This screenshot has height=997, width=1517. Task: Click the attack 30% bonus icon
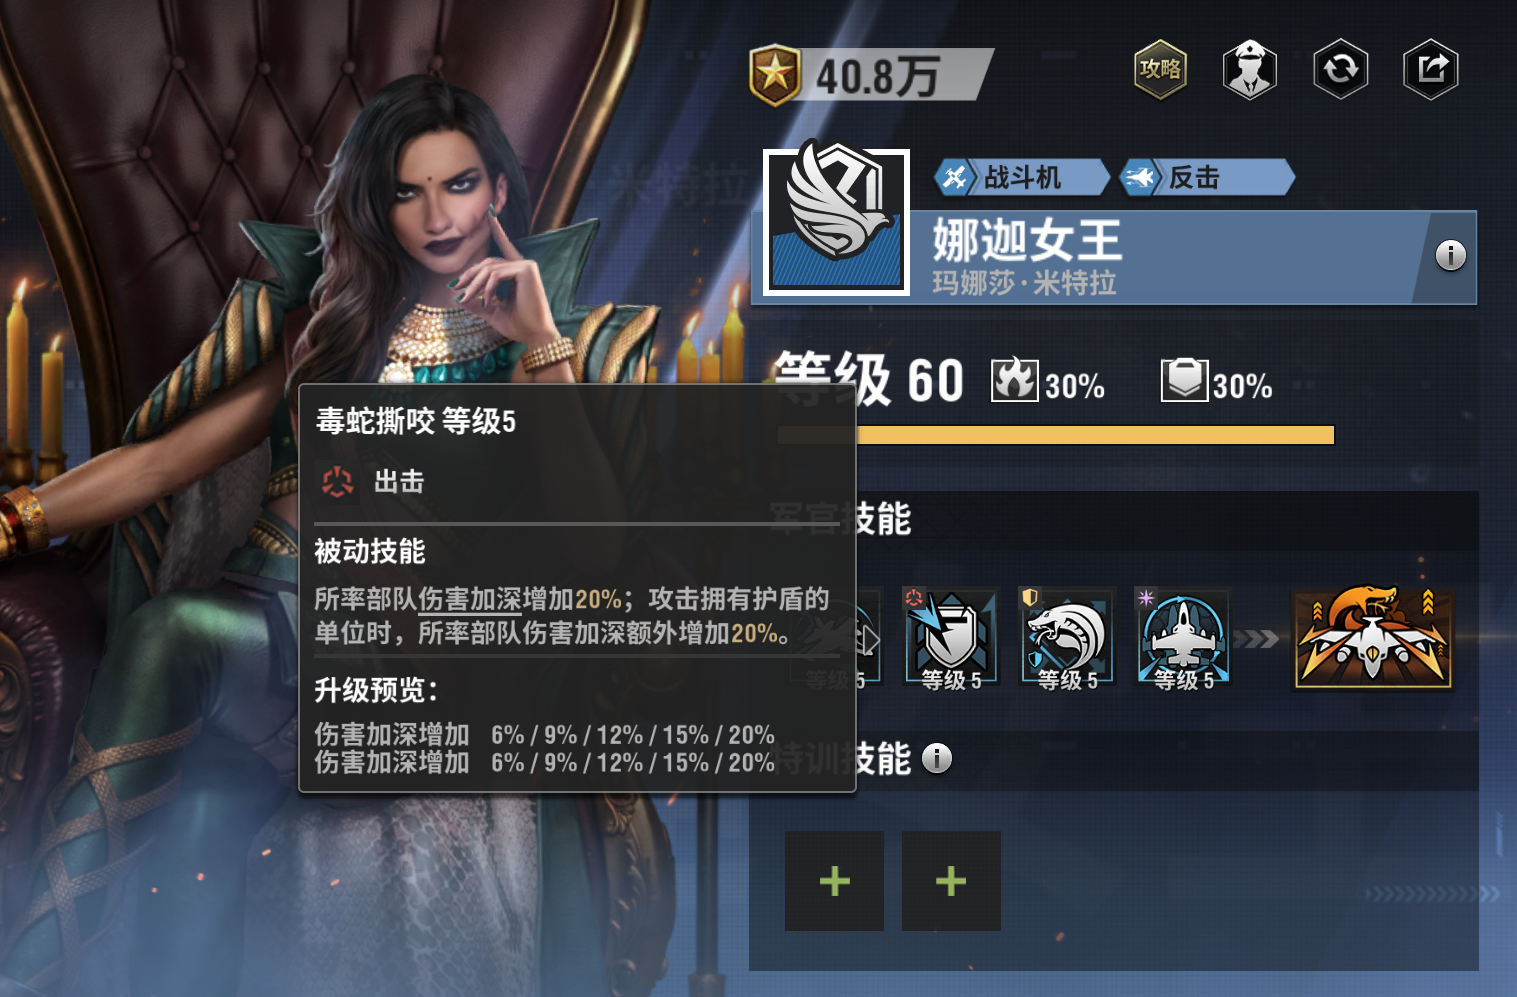(1014, 380)
